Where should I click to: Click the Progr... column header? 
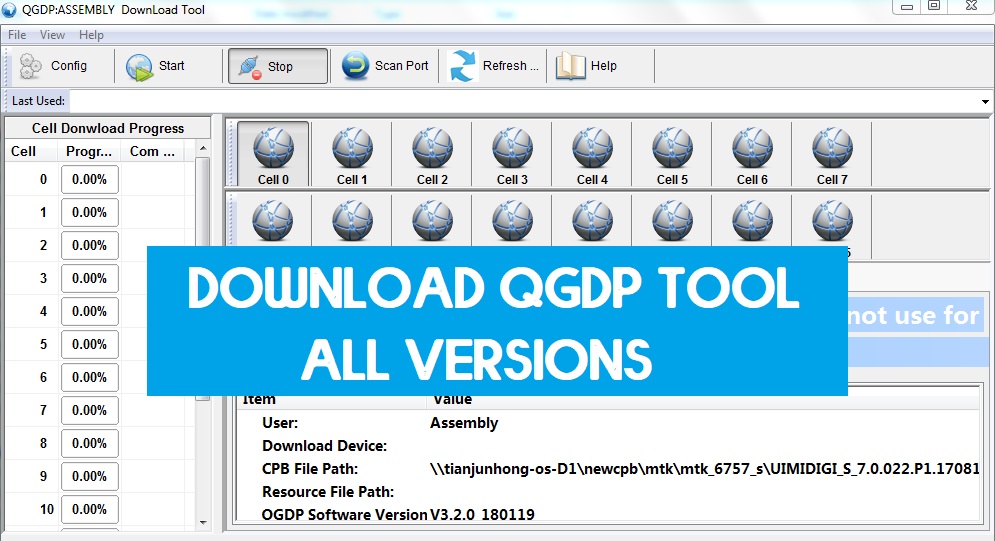pos(89,152)
